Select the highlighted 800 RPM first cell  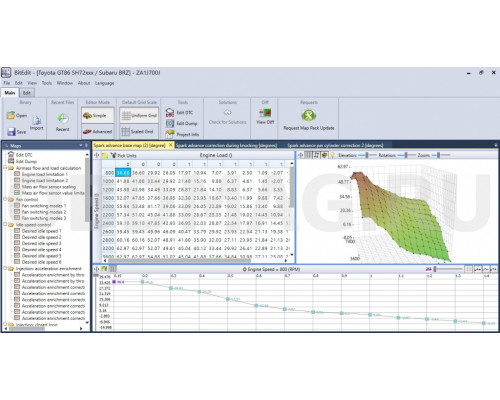pyautogui.click(x=123, y=173)
